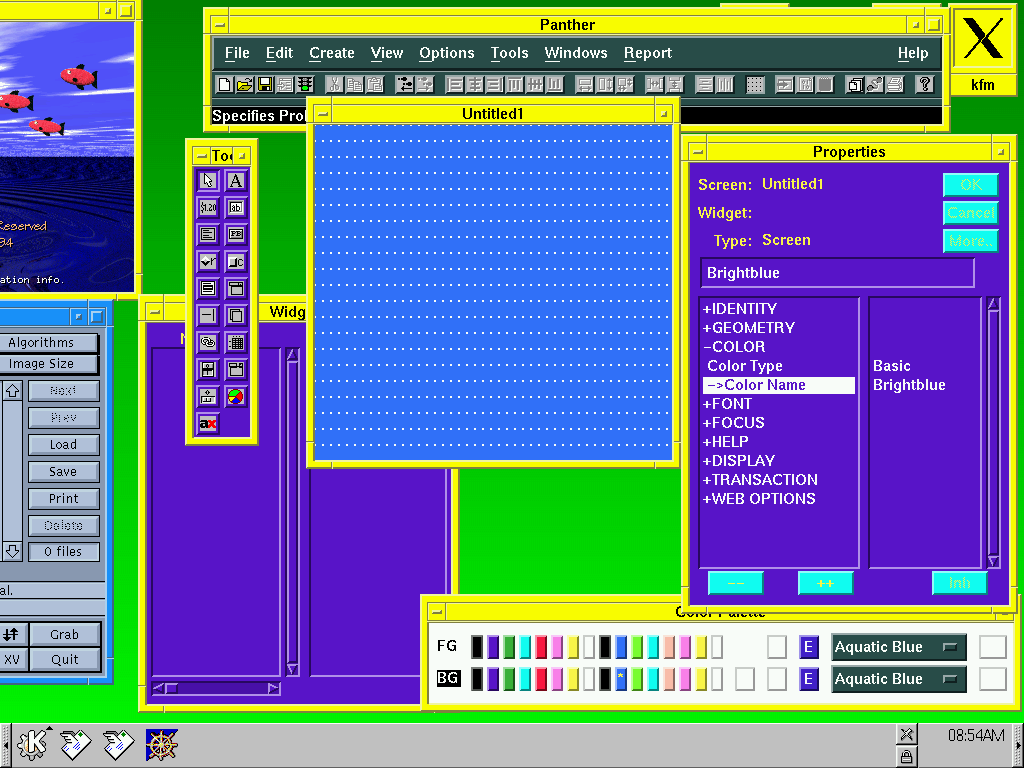Select the chain link widget tool
Viewport: 1024px width, 768px height.
pos(208,343)
